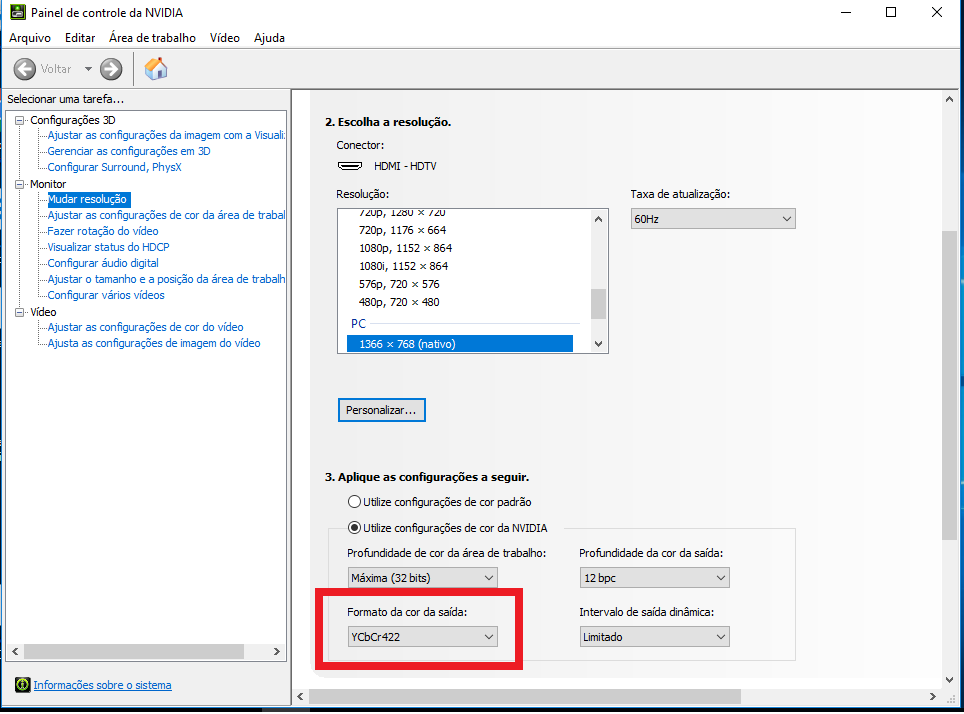Open Fazer rotação do vídeo
Viewport: 964px width, 714px height.
(103, 231)
